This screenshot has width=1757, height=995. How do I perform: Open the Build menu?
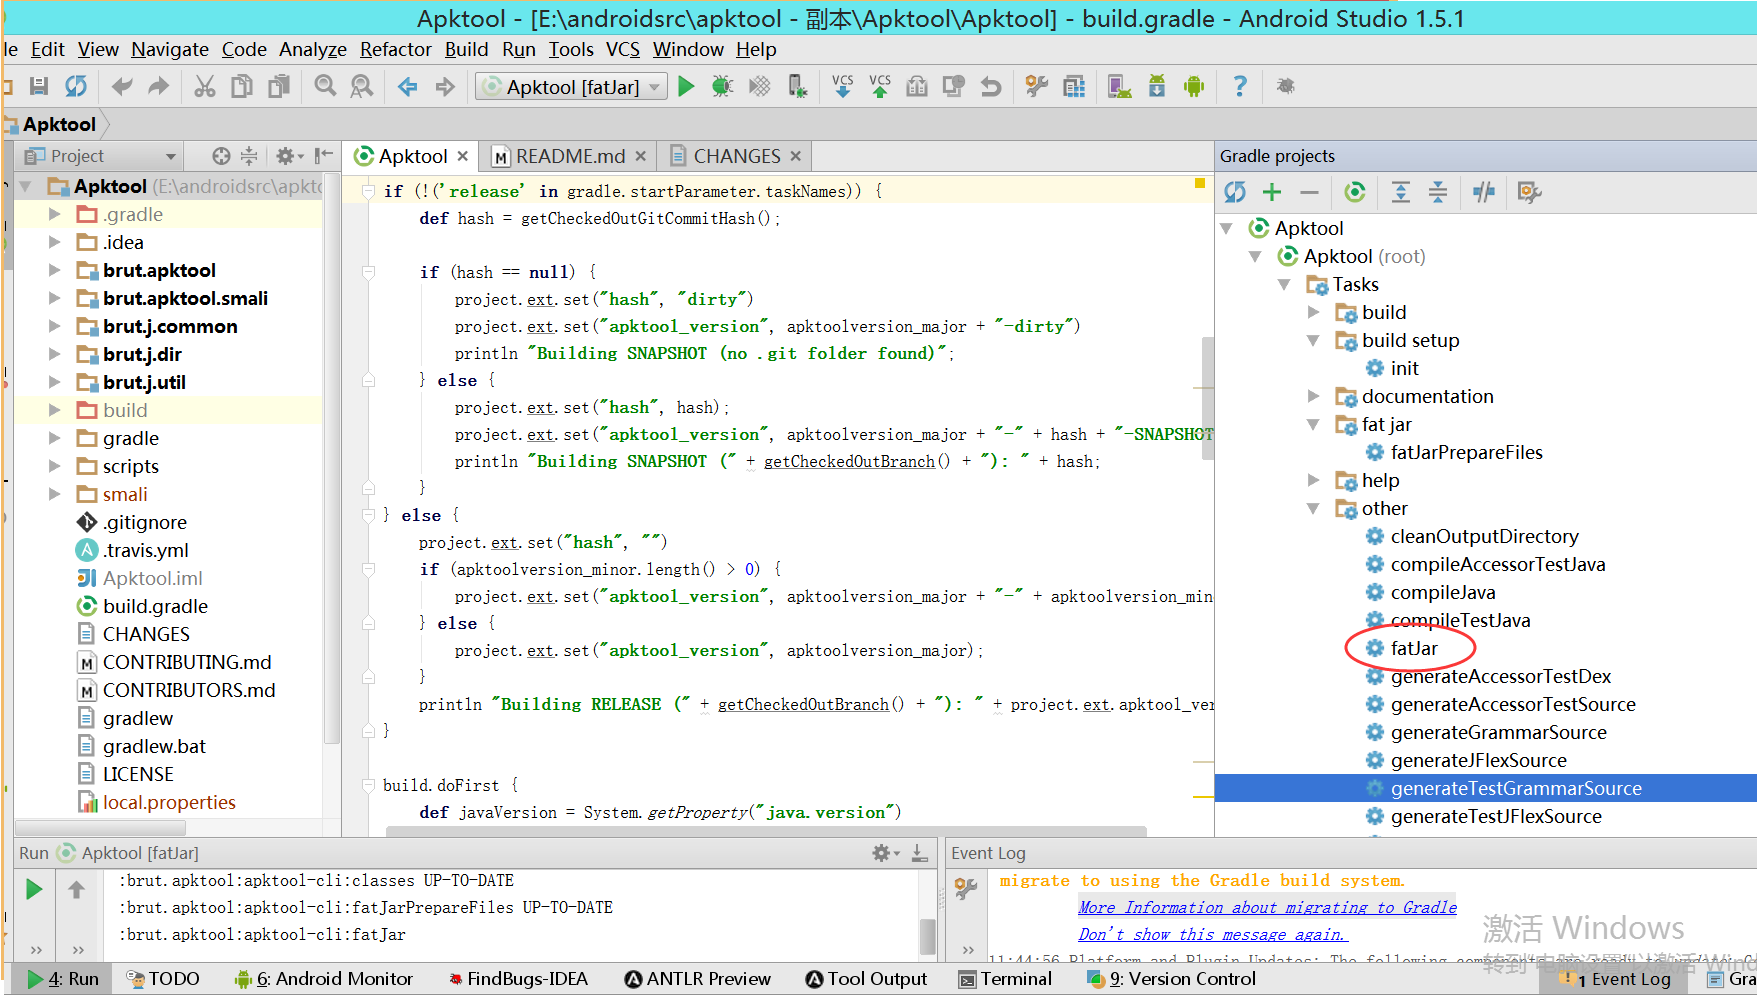(467, 49)
